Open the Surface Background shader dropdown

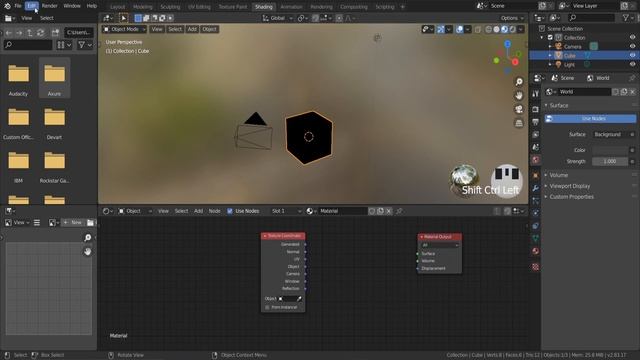pos(610,134)
